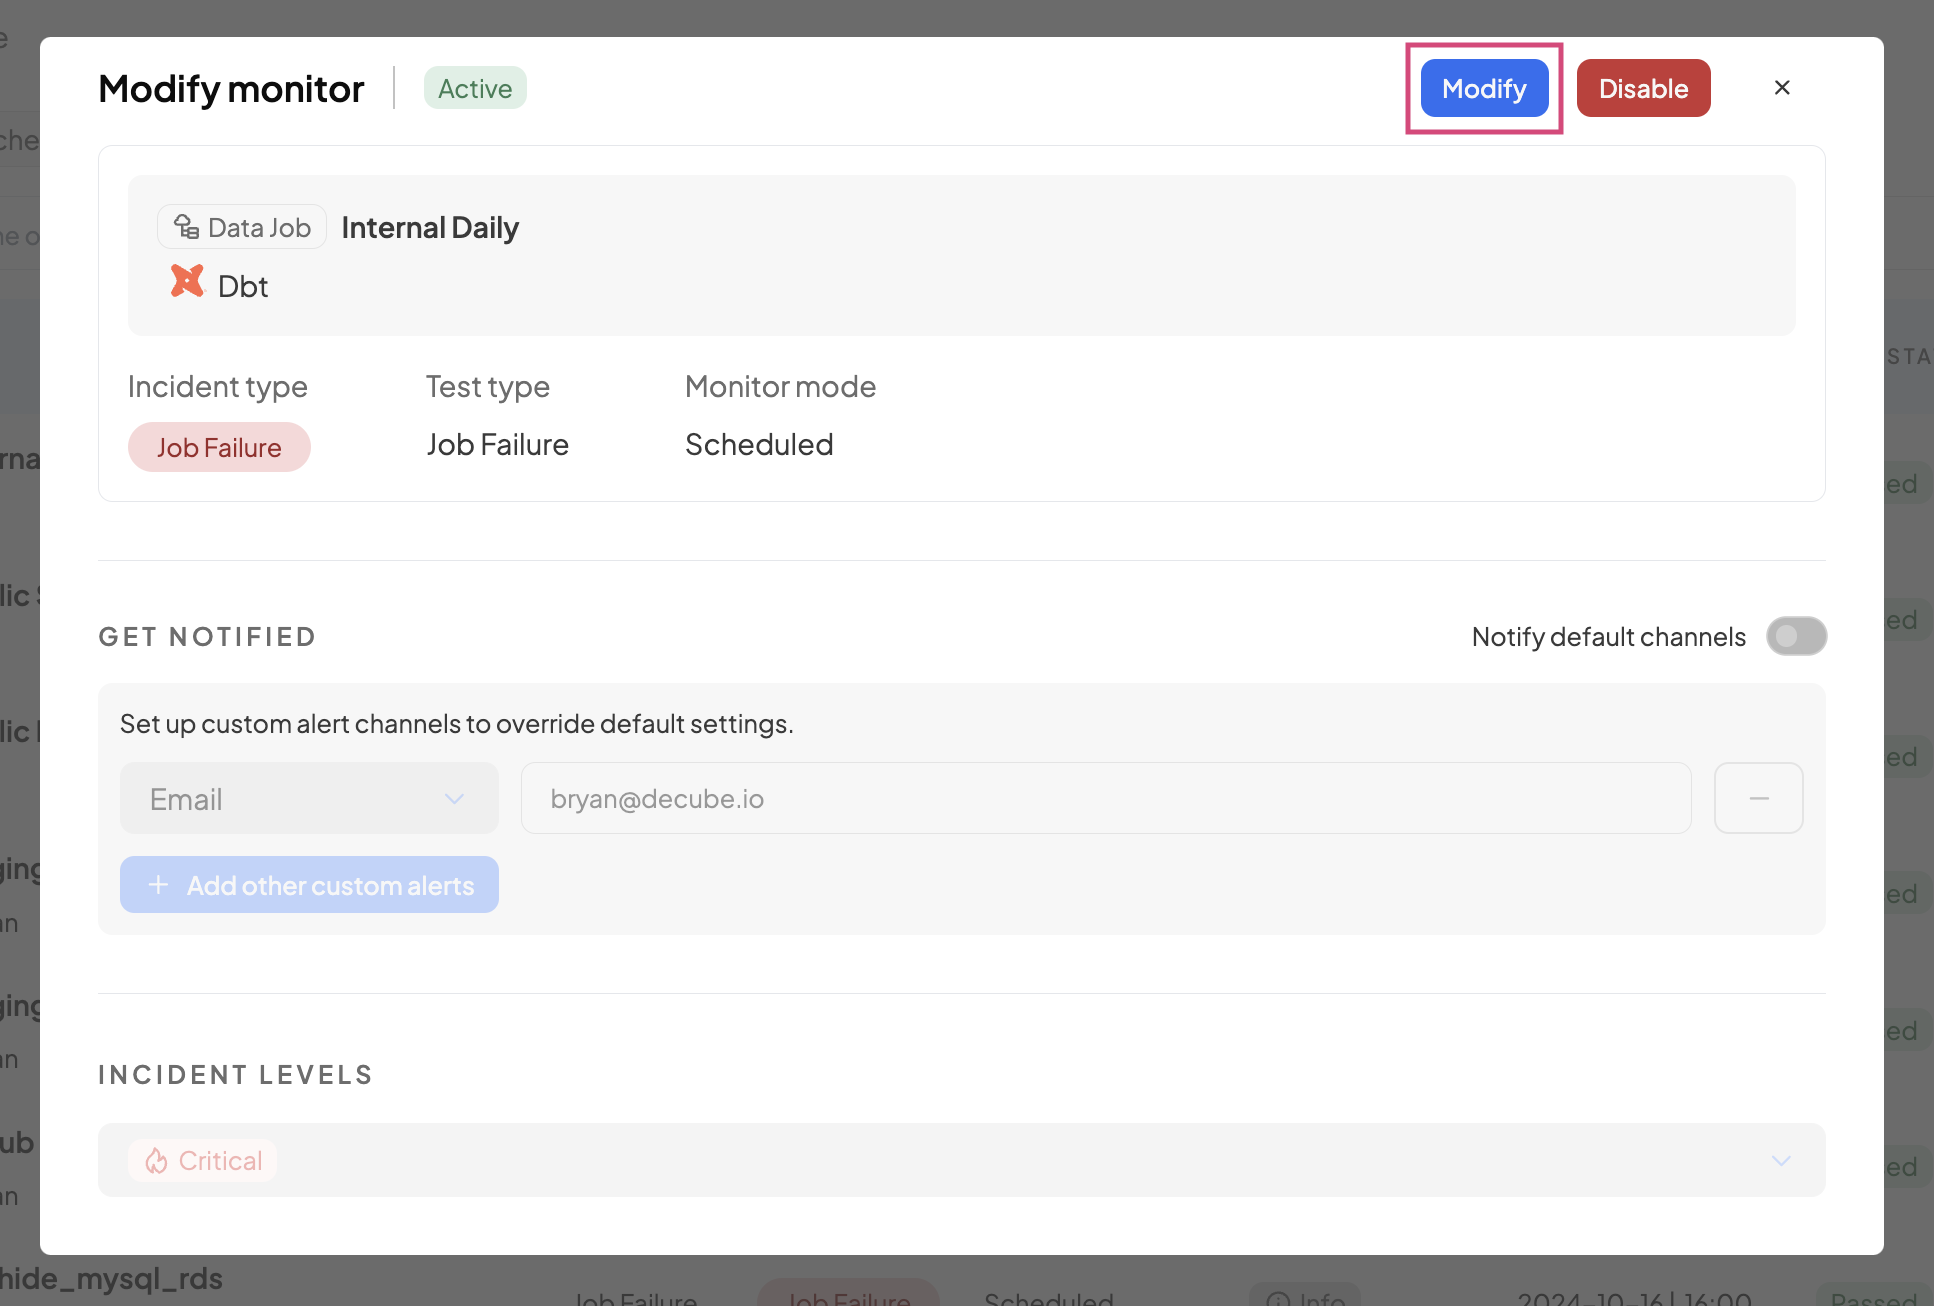Viewport: 1934px width, 1306px height.
Task: Click the Active status badge
Action: 475,88
